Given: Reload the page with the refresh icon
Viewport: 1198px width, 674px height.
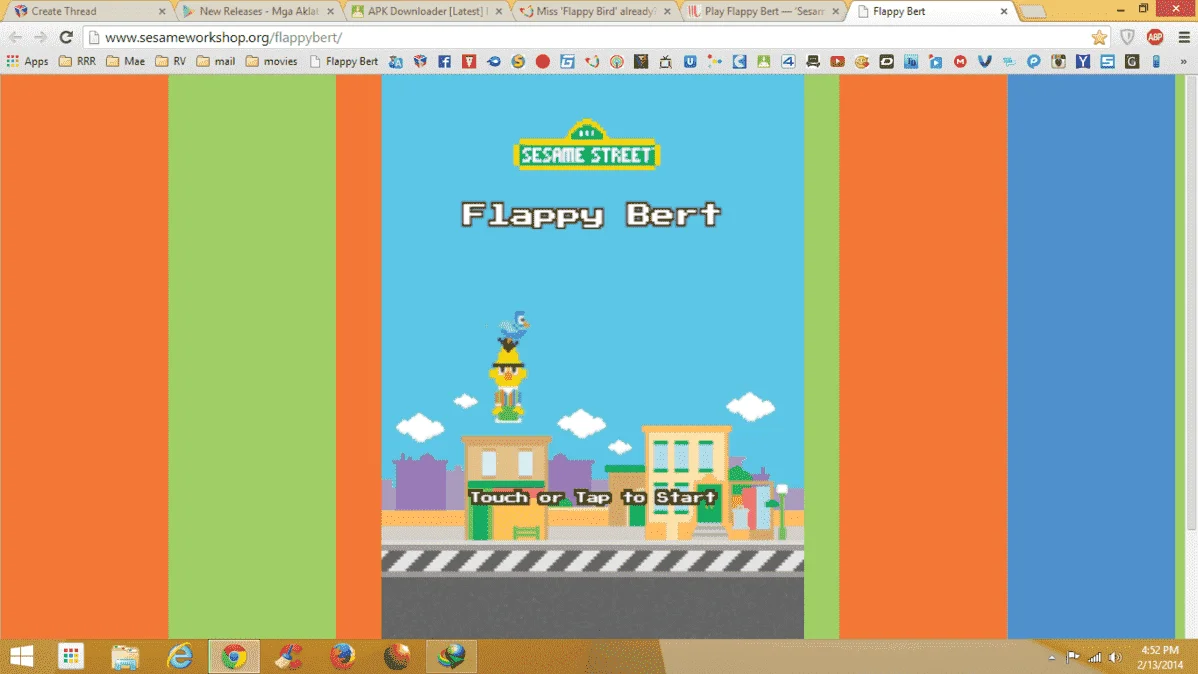Looking at the screenshot, I should click(66, 37).
